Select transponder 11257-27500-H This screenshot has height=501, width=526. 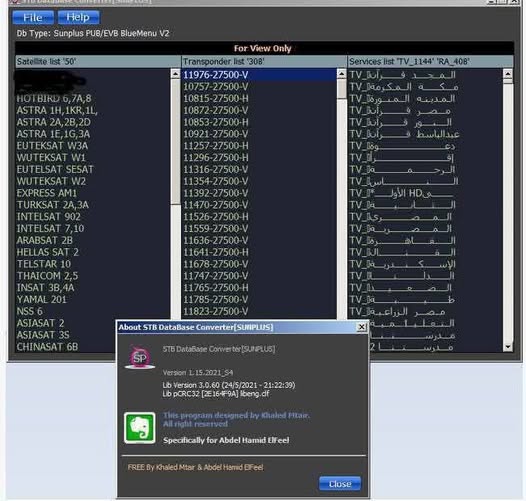point(259,146)
